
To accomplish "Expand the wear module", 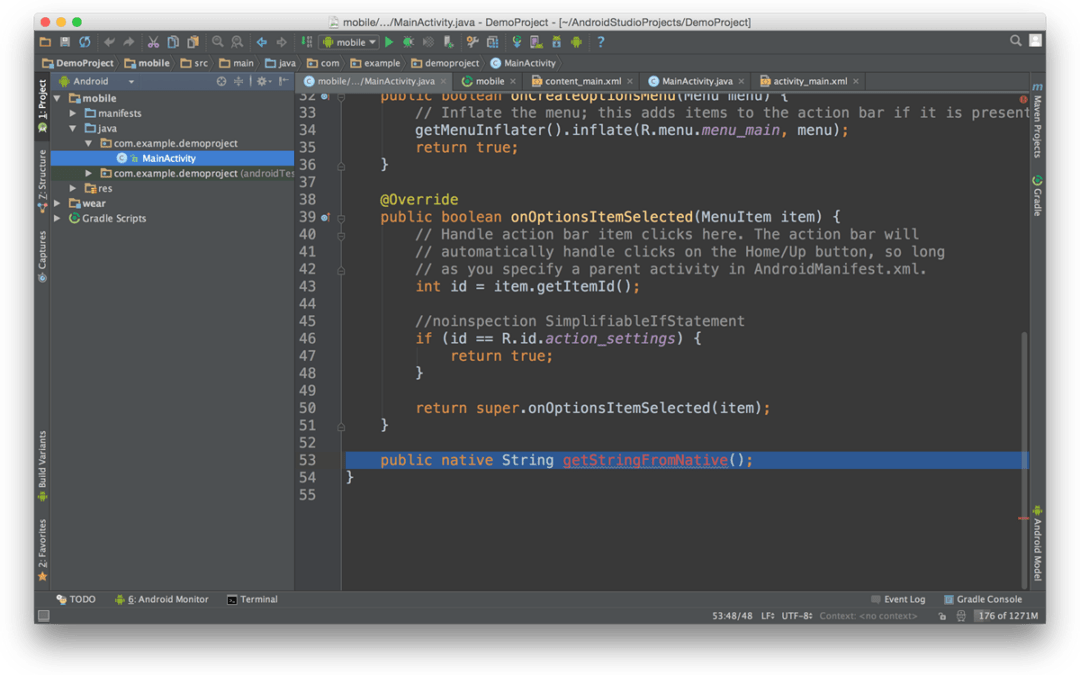I will [58, 203].
